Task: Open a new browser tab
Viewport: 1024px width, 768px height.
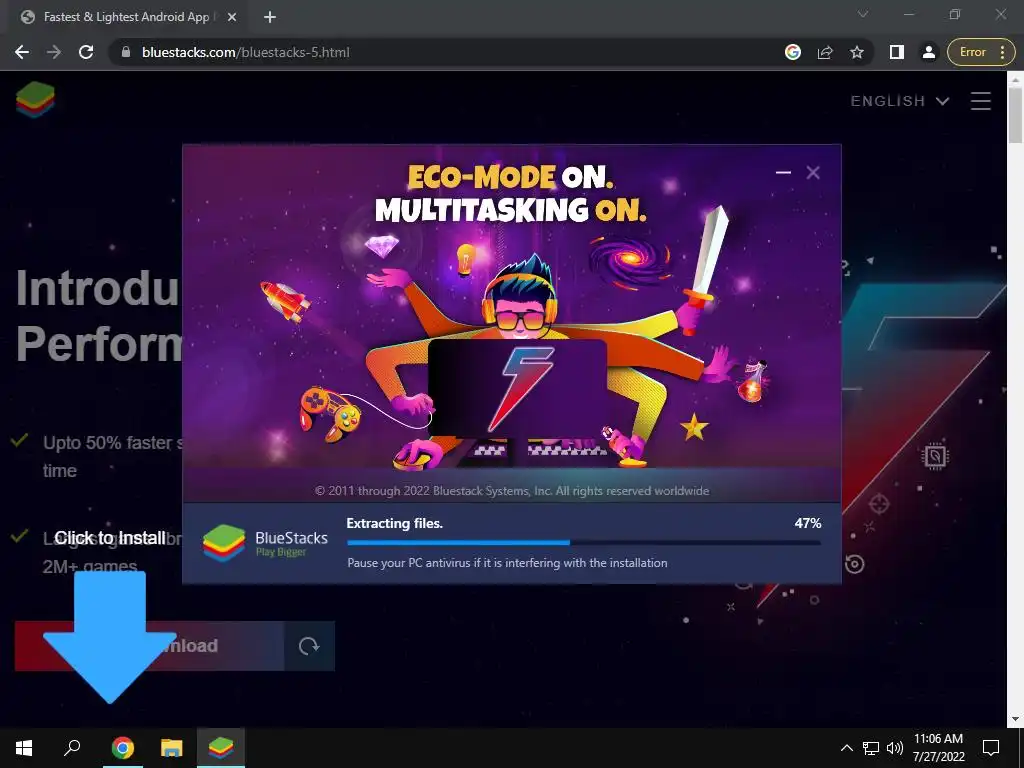Action: (x=270, y=17)
